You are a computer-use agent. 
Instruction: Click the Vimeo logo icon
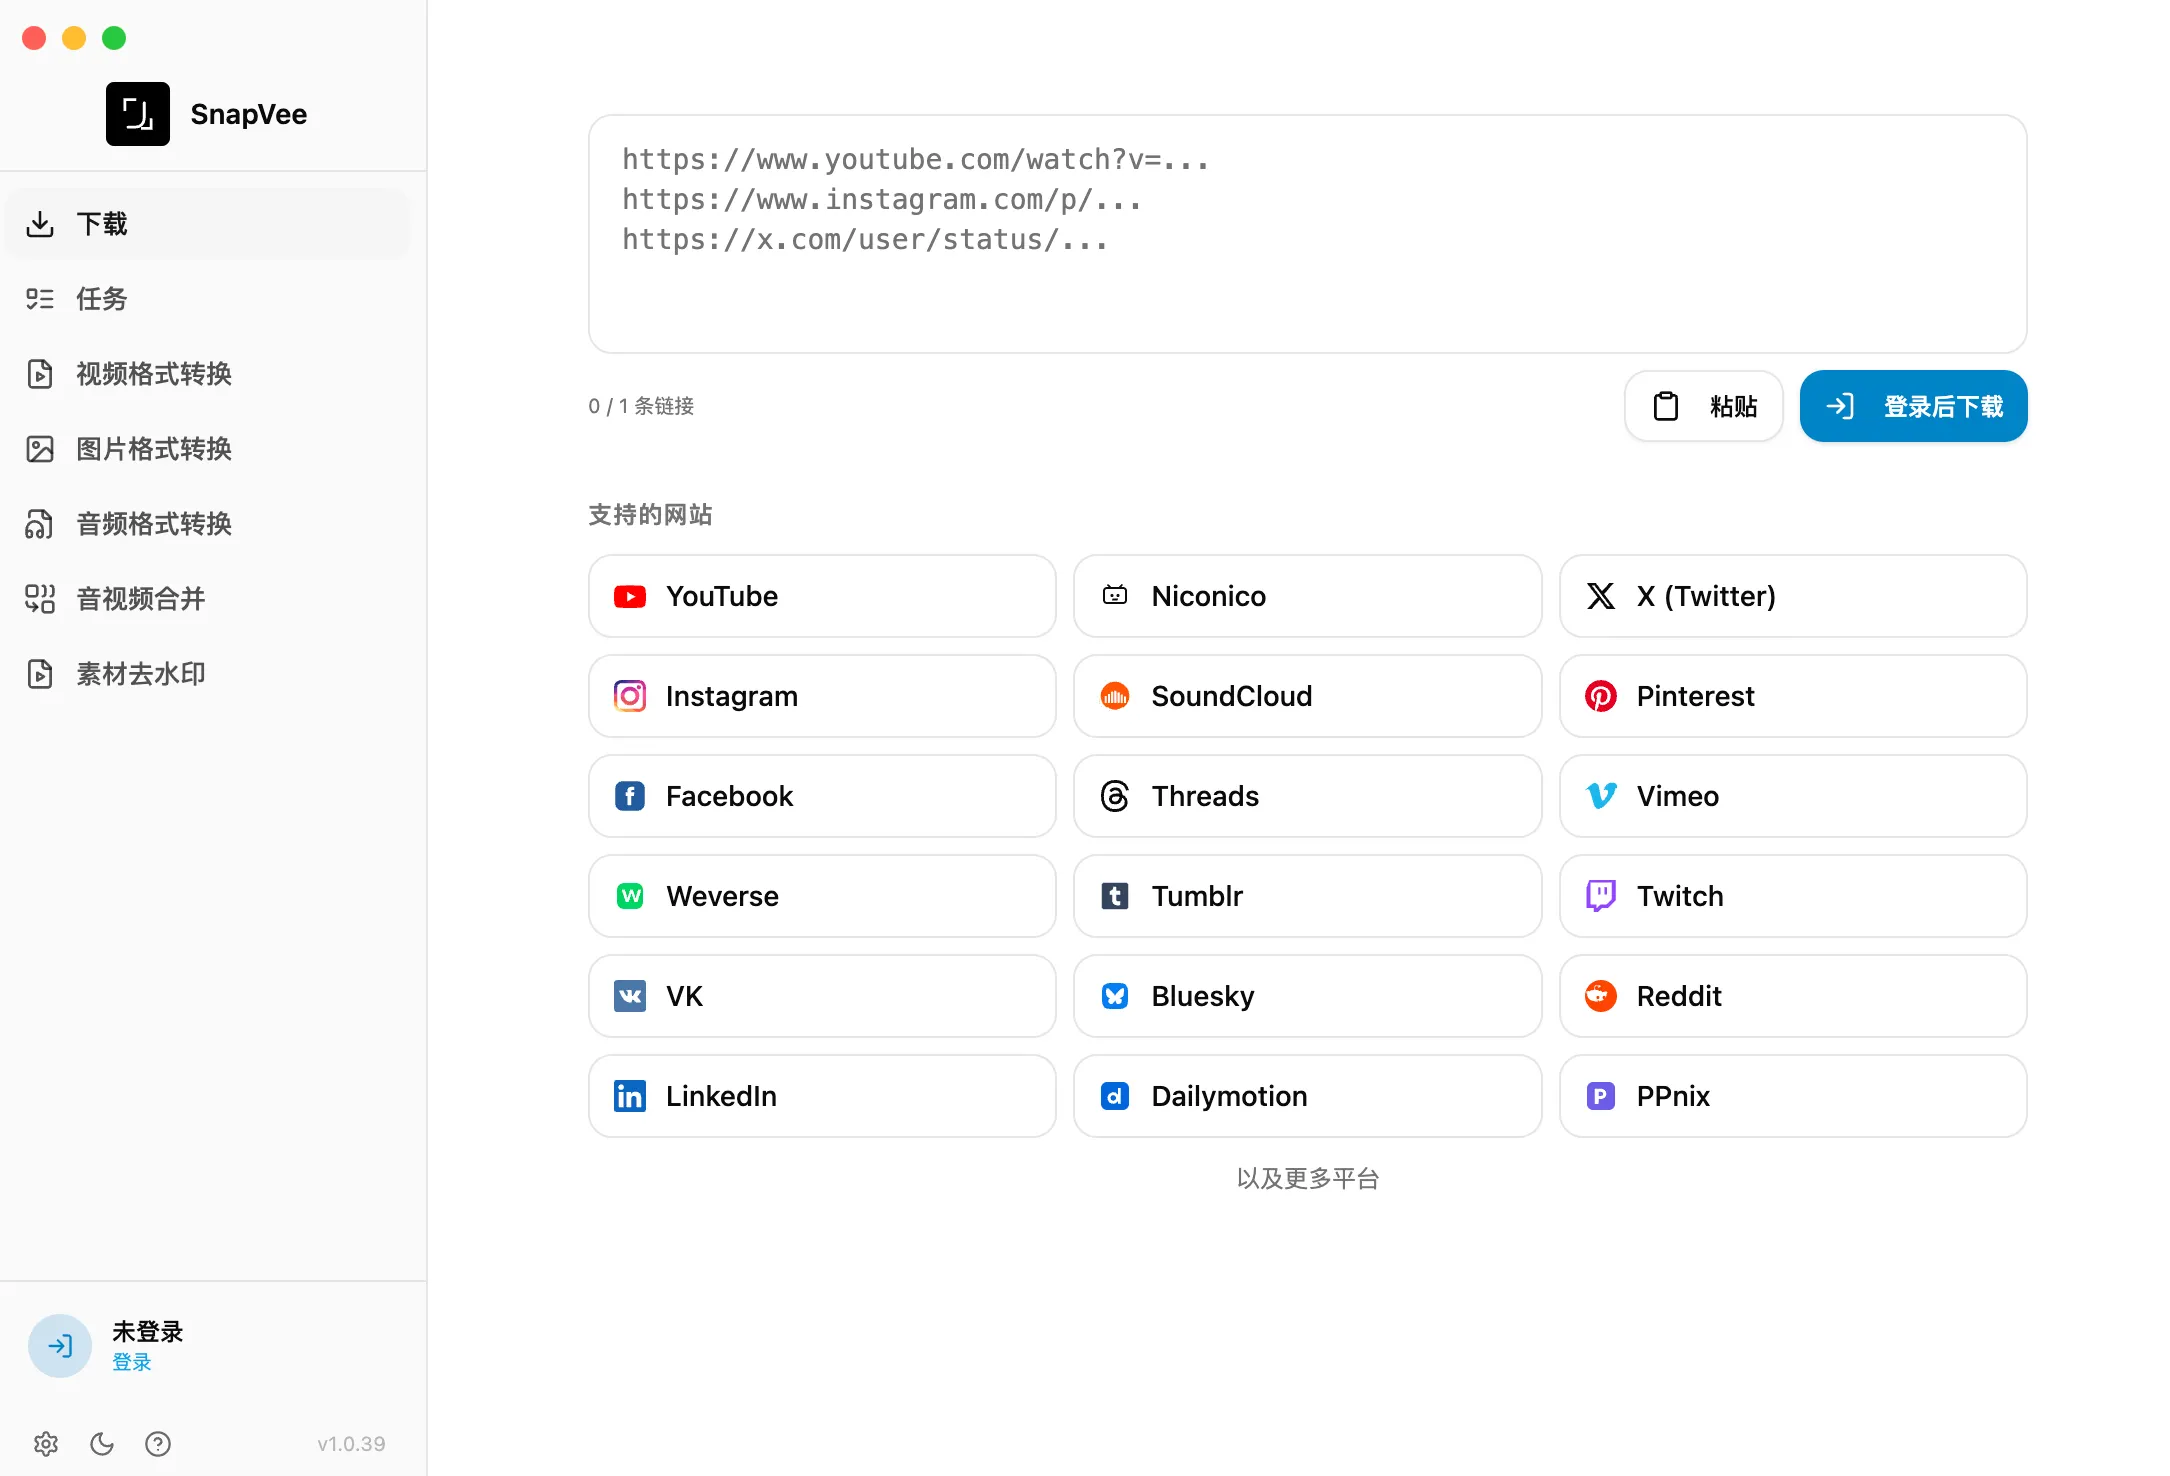[1601, 796]
